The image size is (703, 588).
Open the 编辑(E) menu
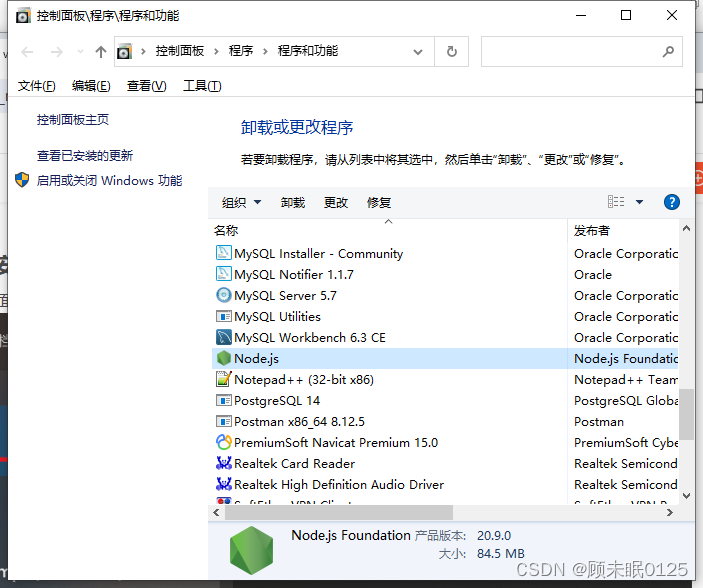pos(91,86)
